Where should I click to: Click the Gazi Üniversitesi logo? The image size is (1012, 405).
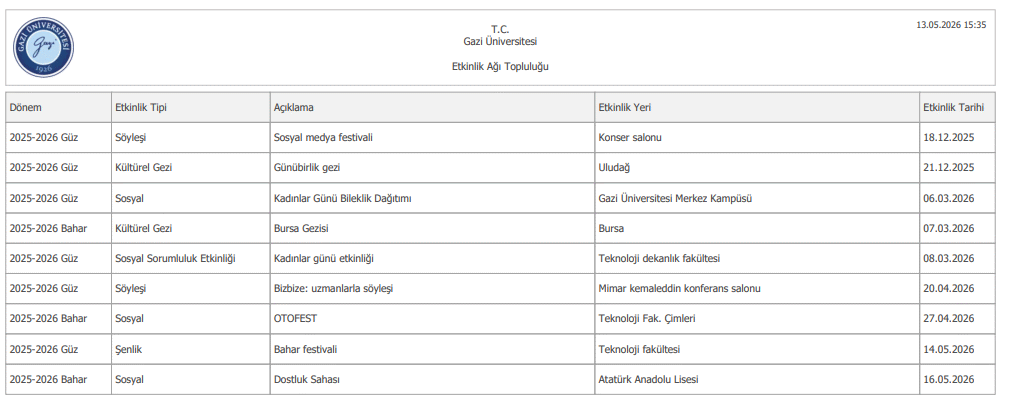click(x=43, y=48)
